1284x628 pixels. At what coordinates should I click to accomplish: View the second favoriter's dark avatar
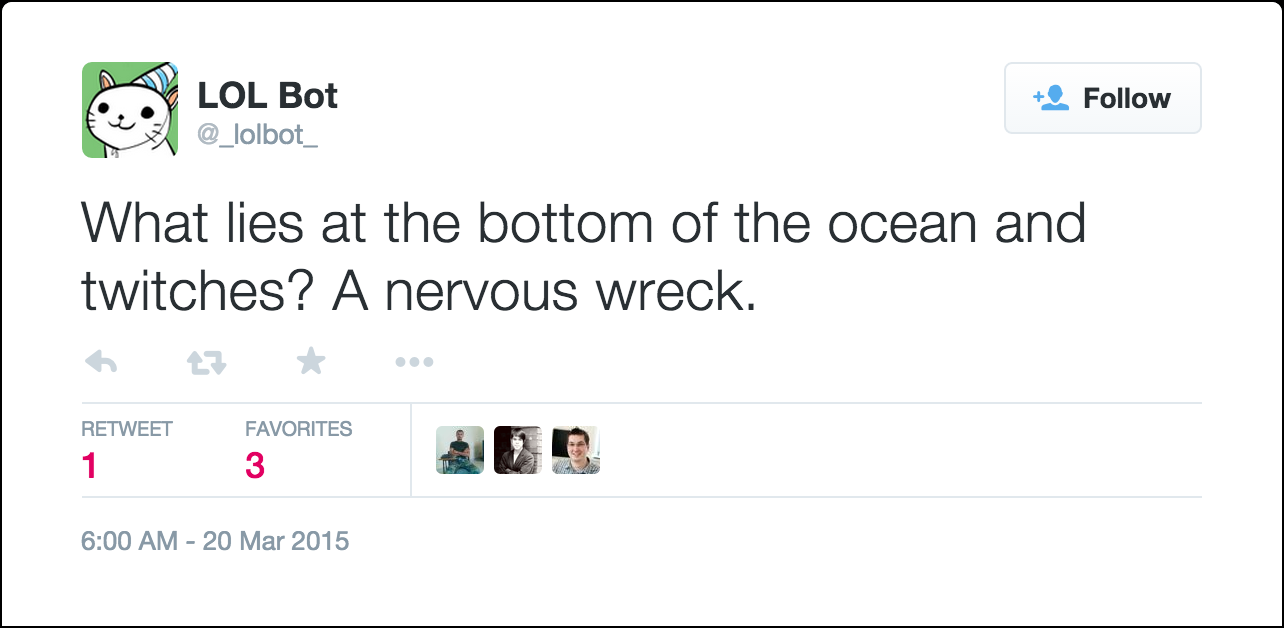click(518, 450)
